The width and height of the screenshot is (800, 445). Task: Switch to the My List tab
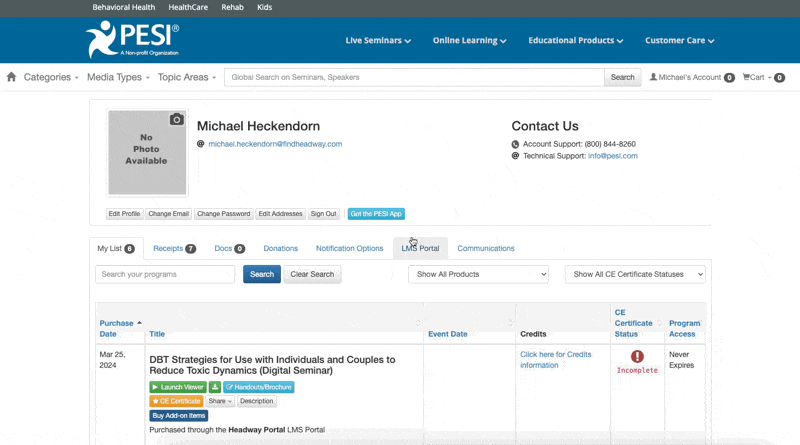pos(116,249)
